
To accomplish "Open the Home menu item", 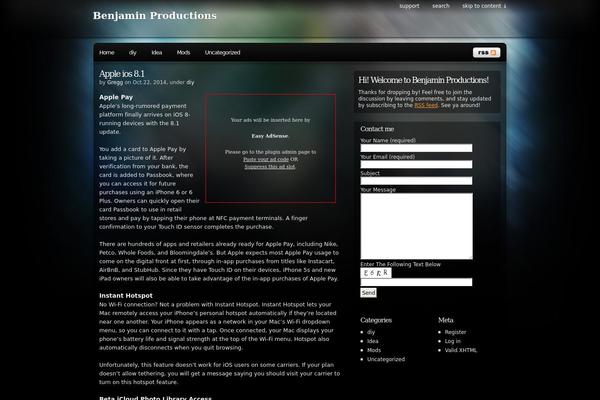I will coord(107,52).
